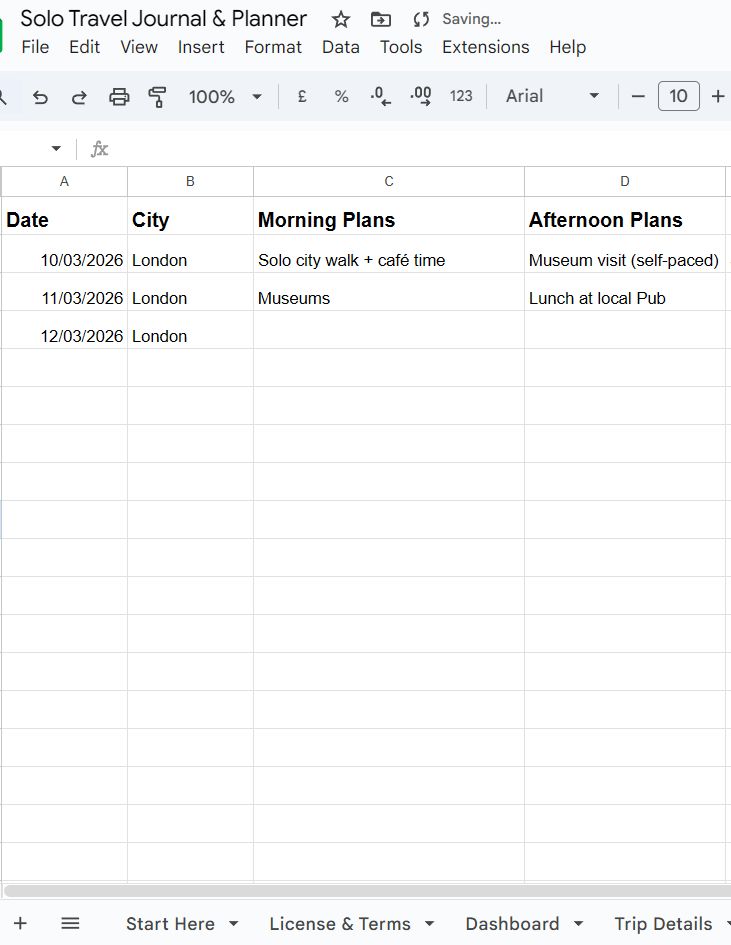Viewport: 731px width, 945px height.
Task: Format as currency with pound icon
Action: [x=302, y=97]
